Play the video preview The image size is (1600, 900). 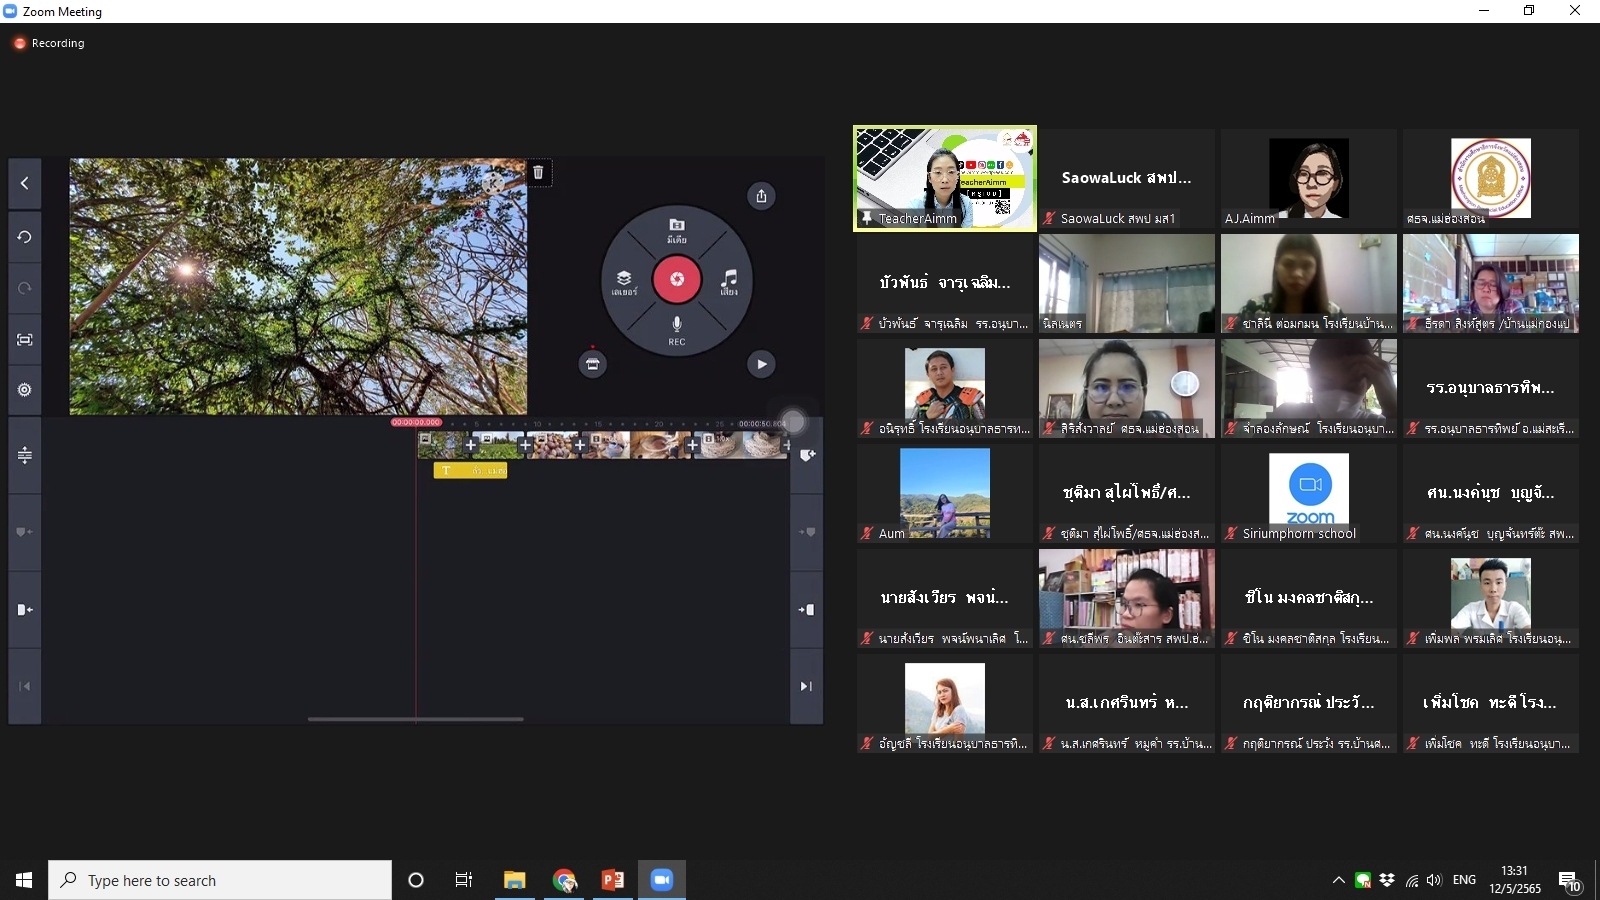point(761,364)
